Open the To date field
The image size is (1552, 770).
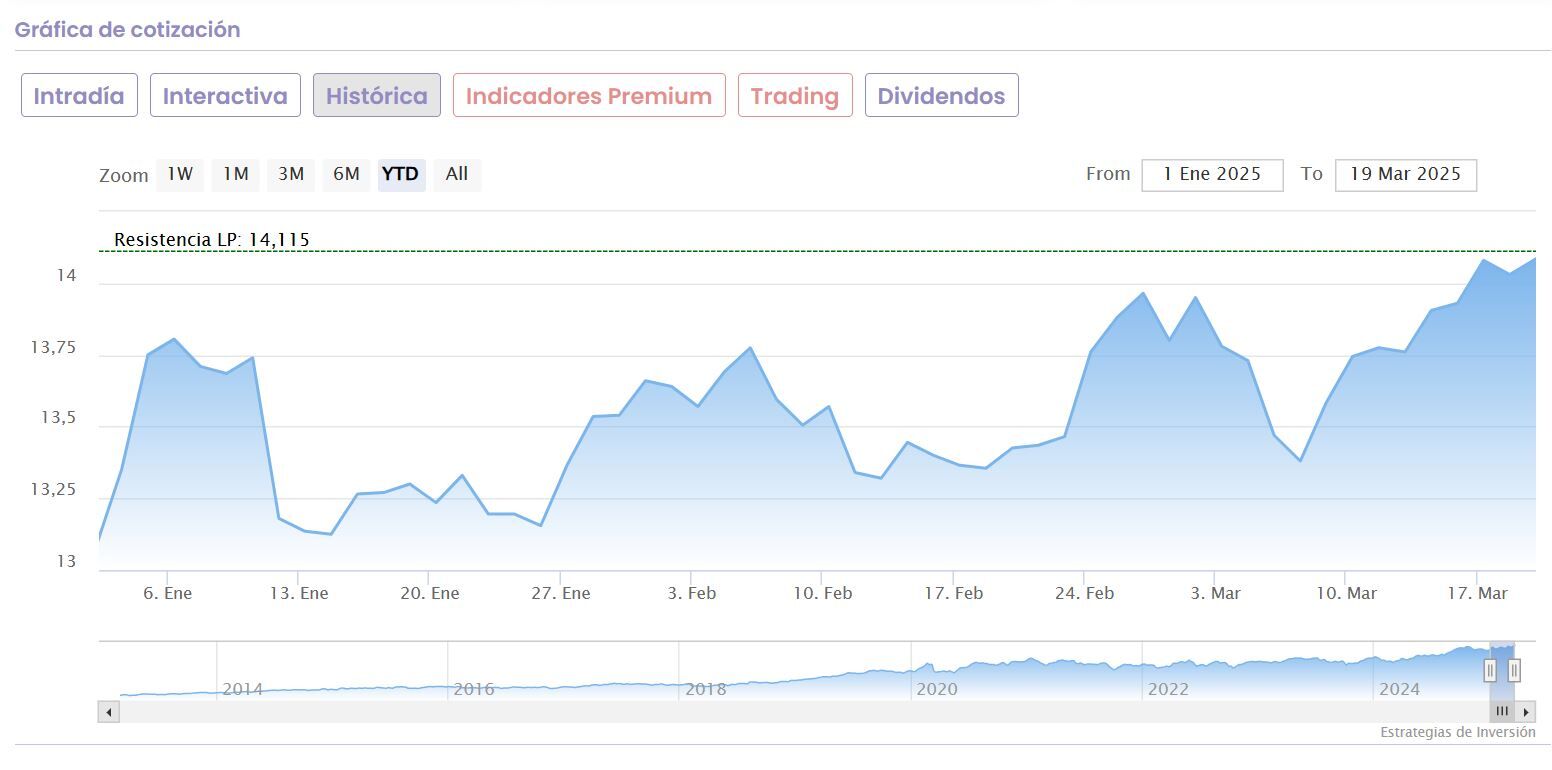[x=1405, y=175]
